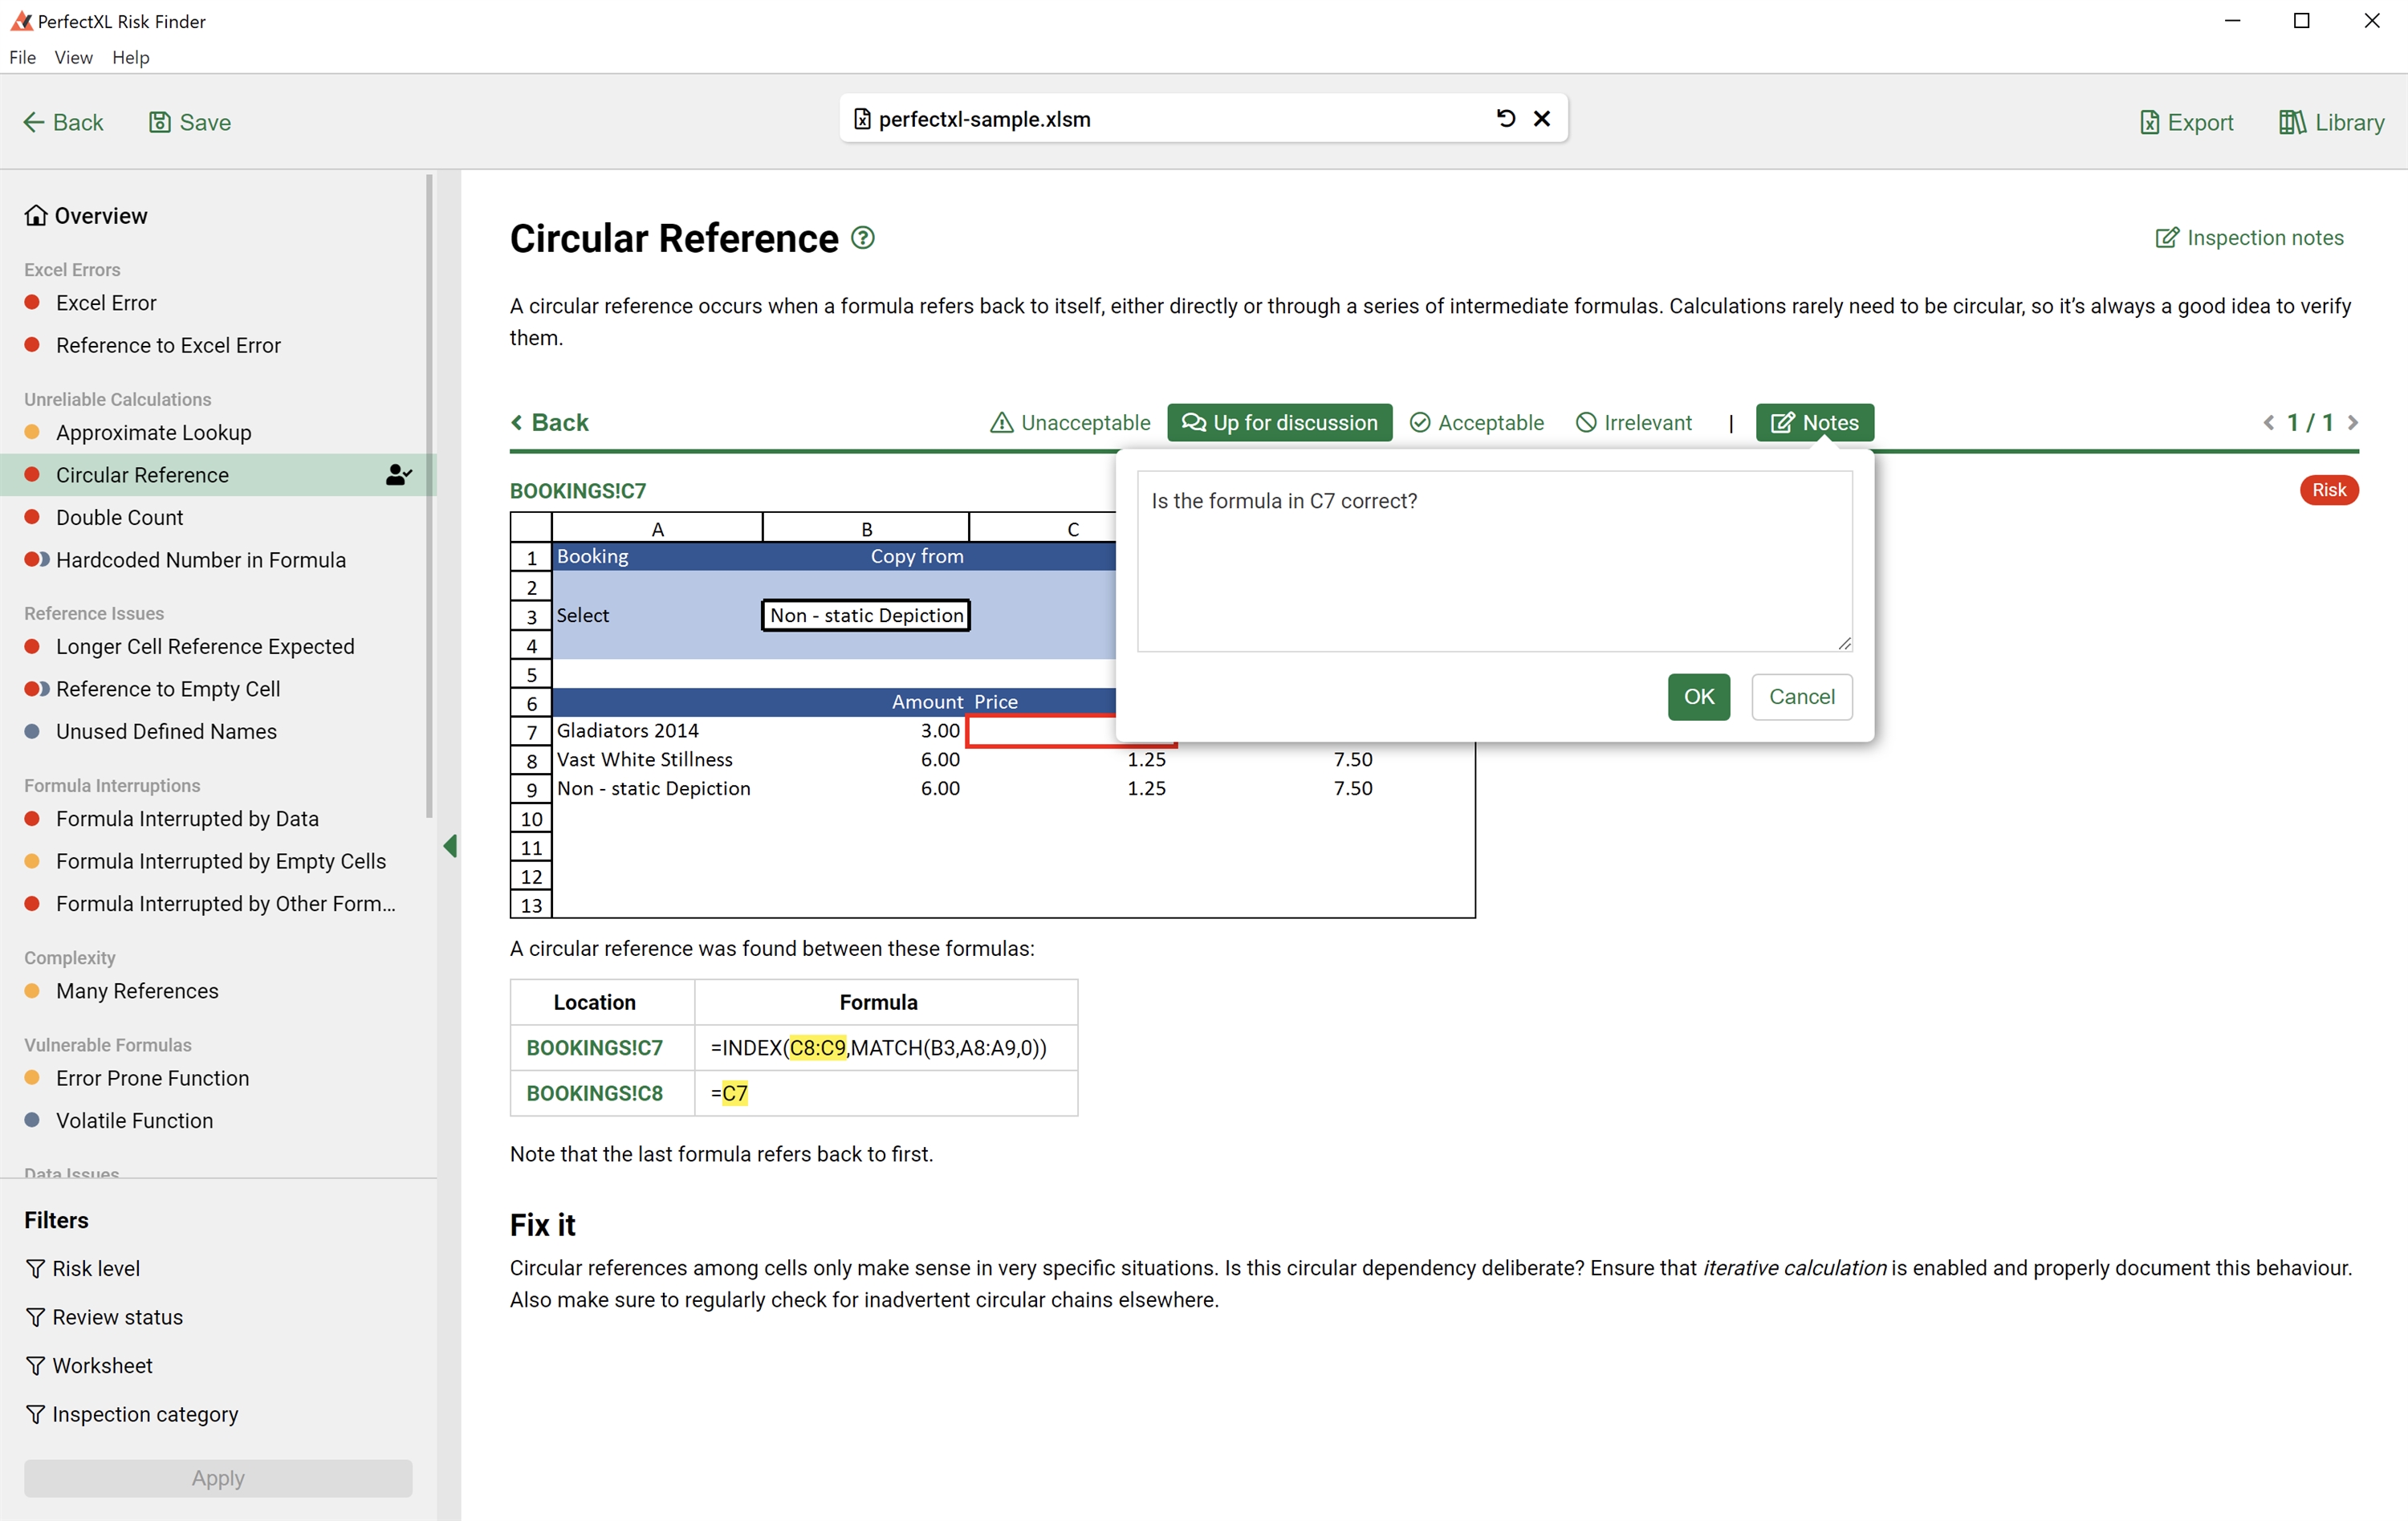Open the View menu
2408x1521 pixels.
(73, 57)
